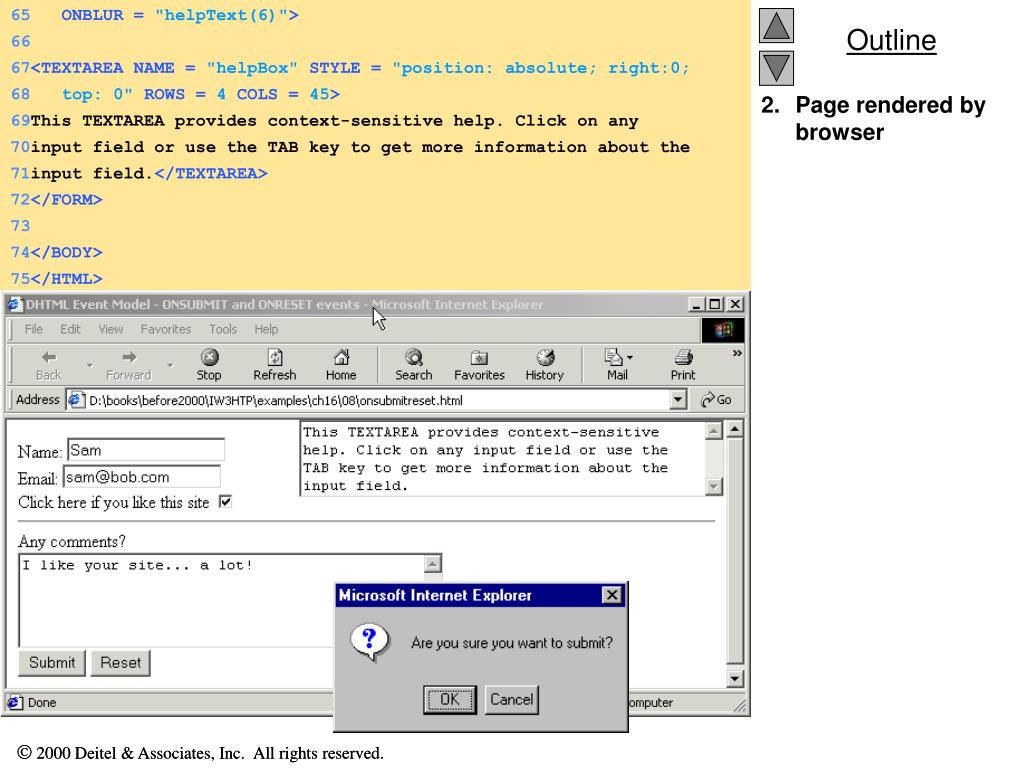The width and height of the screenshot is (1024, 768).
Task: Open the View menu
Action: pos(110,329)
